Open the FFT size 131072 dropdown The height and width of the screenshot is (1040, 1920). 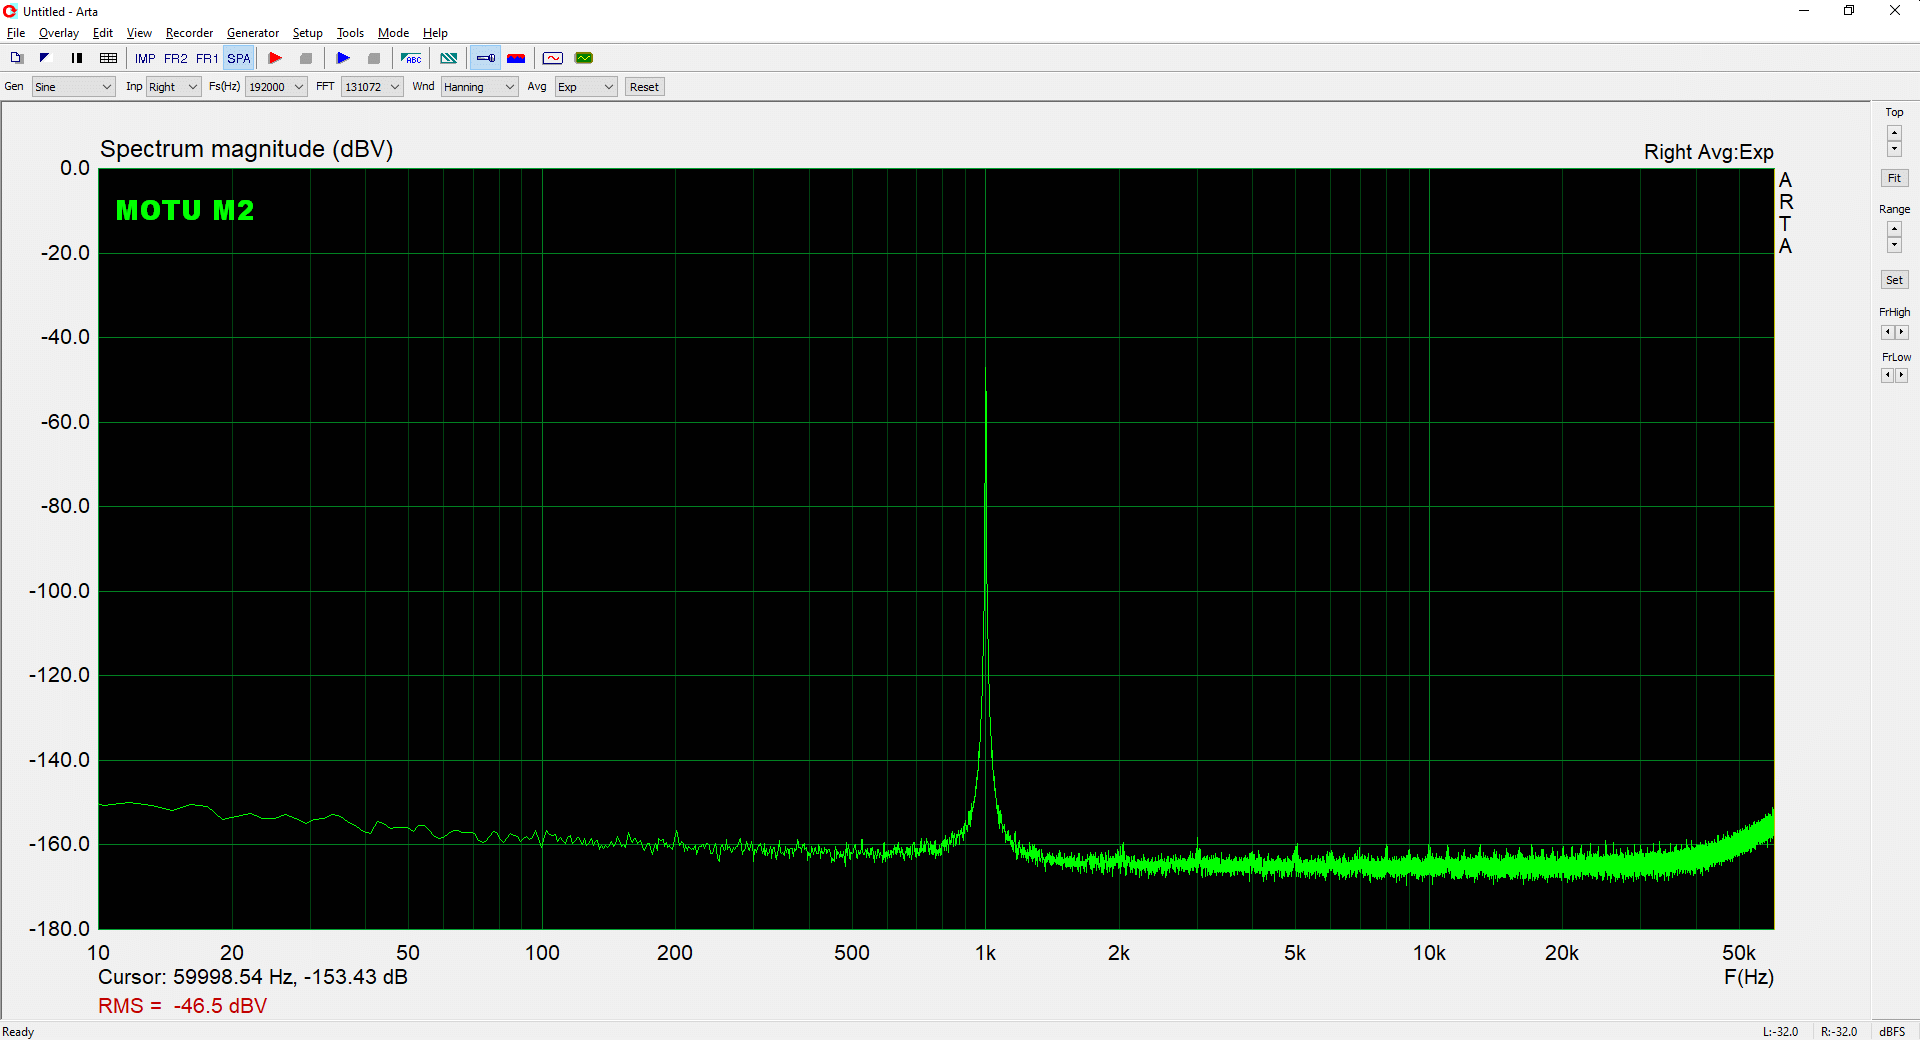pos(372,87)
